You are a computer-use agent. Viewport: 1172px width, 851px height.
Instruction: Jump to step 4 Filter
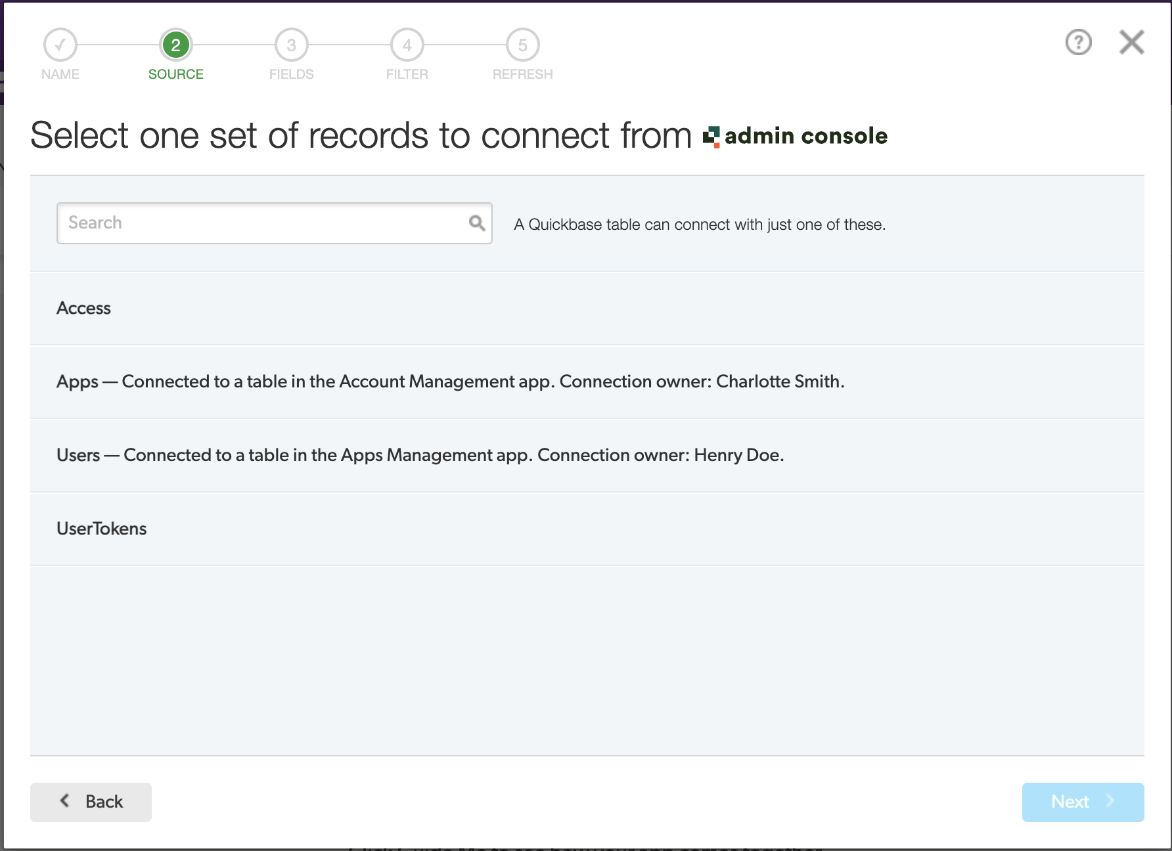click(x=407, y=45)
